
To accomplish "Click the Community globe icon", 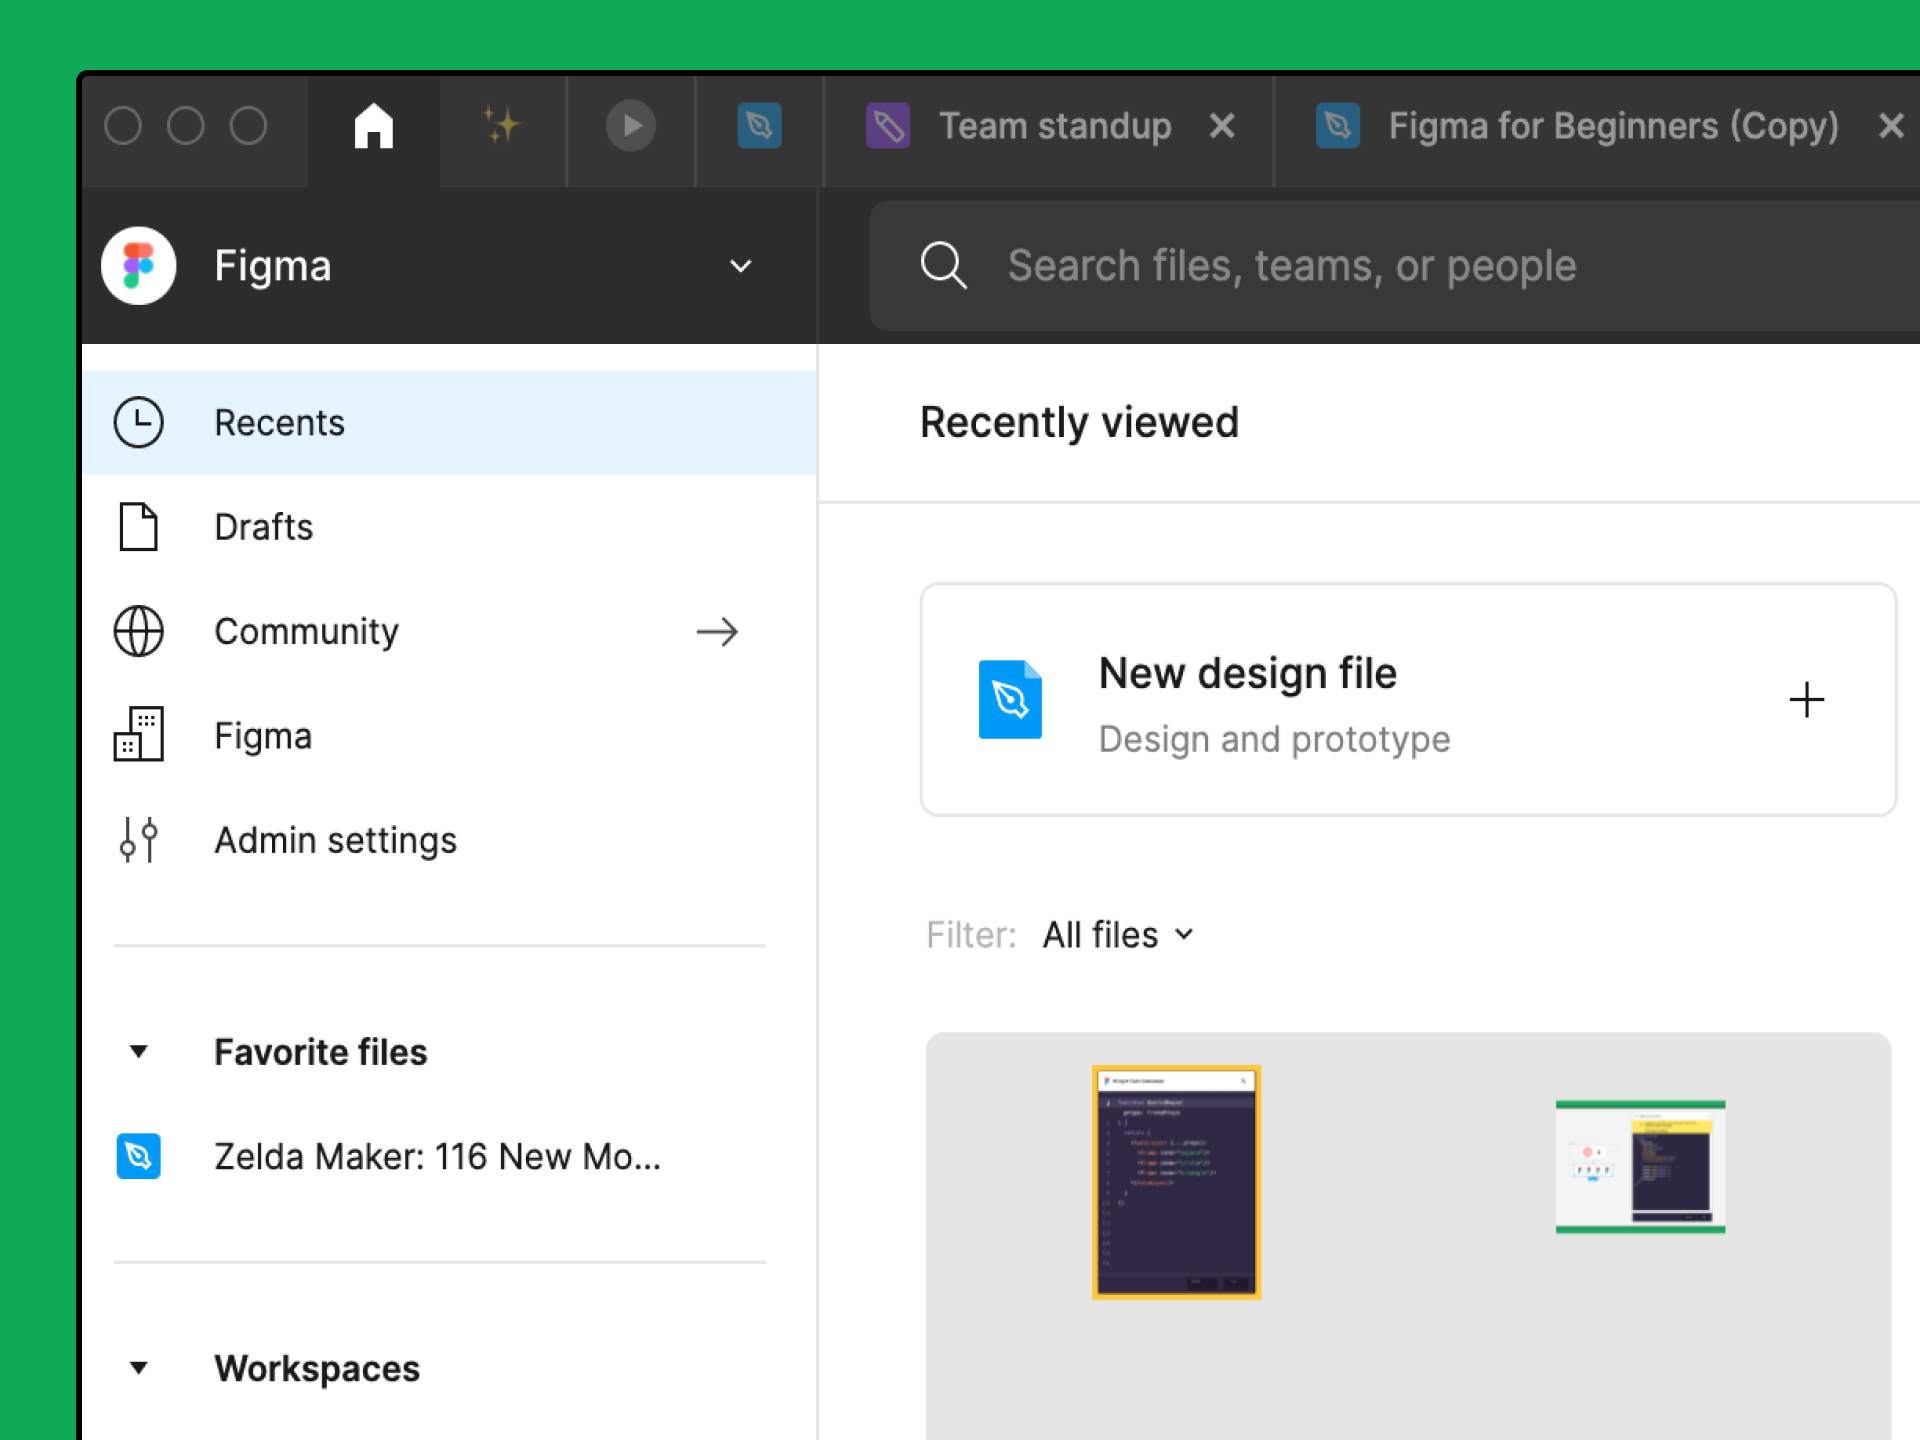I will (x=139, y=631).
